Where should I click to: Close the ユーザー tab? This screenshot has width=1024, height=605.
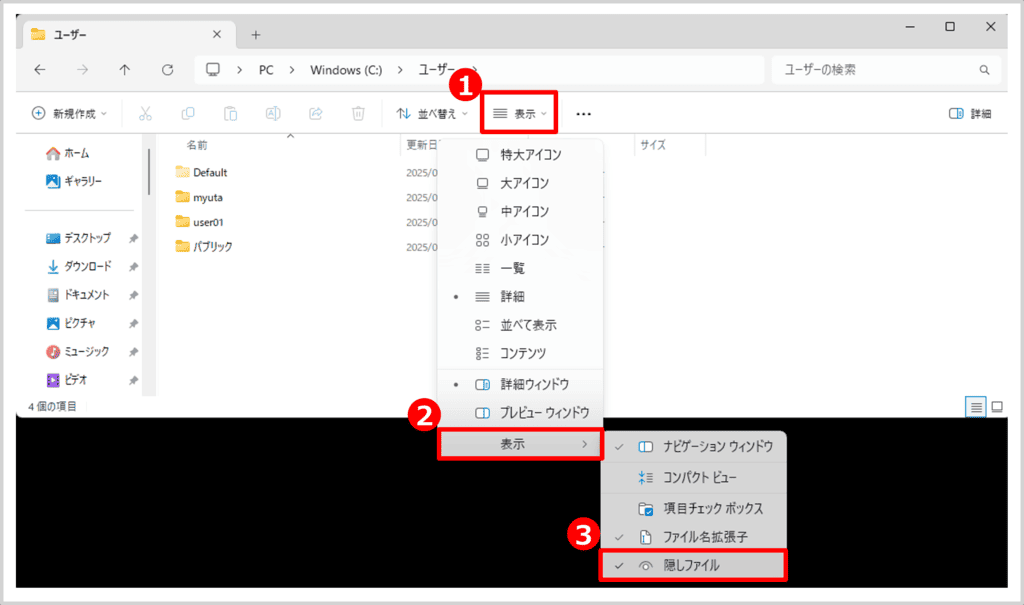[x=217, y=35]
